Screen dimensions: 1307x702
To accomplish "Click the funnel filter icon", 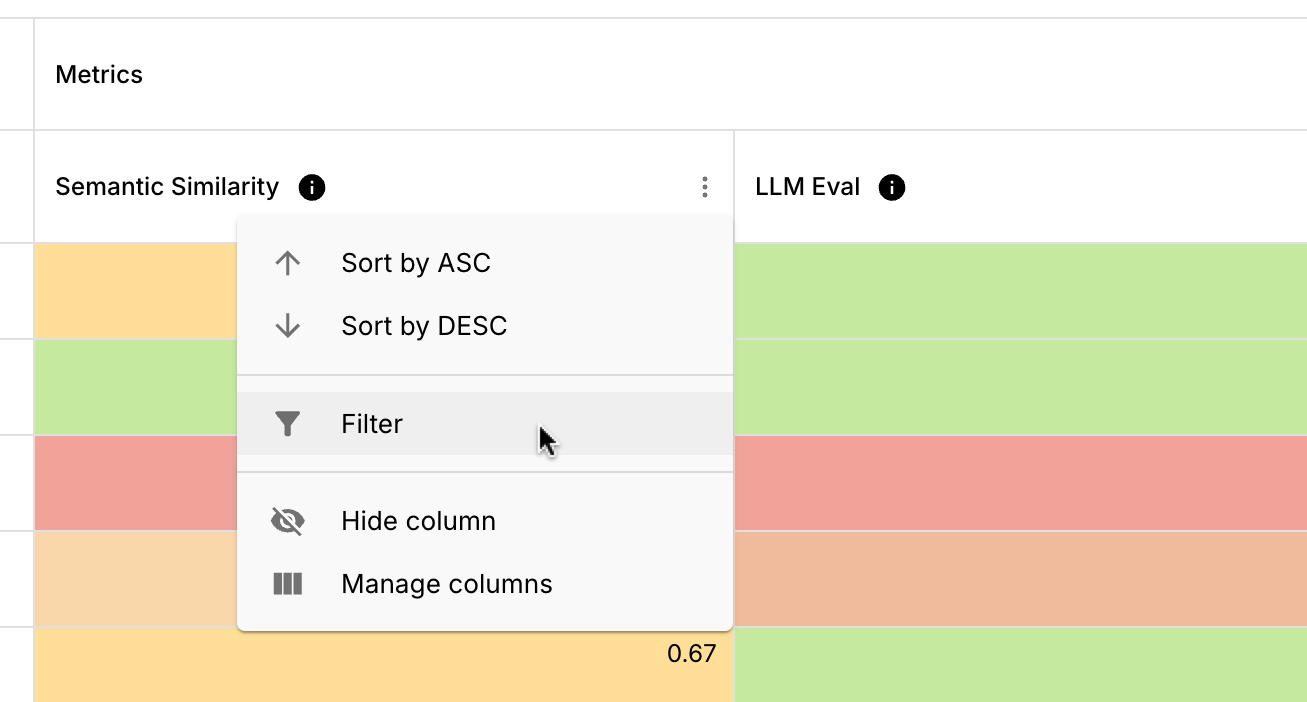I will point(288,424).
